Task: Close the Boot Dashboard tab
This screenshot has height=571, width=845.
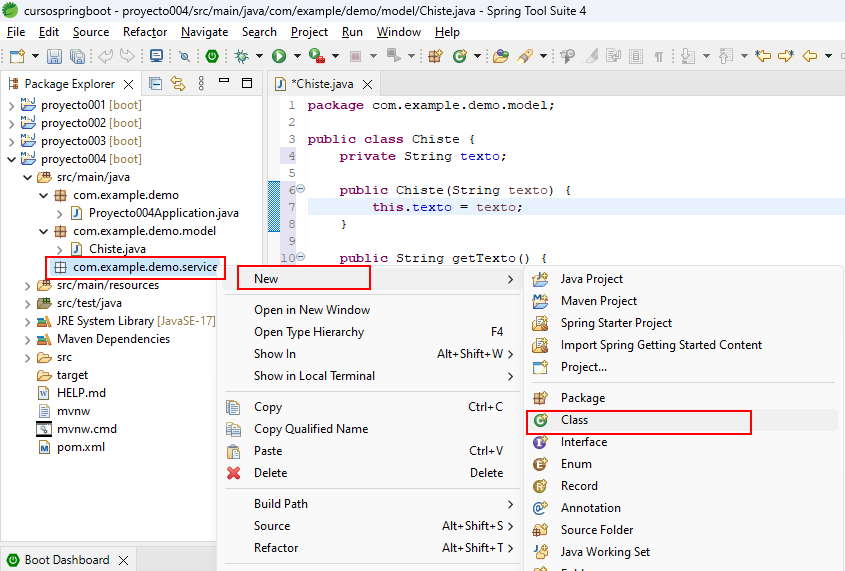Action: 123,561
